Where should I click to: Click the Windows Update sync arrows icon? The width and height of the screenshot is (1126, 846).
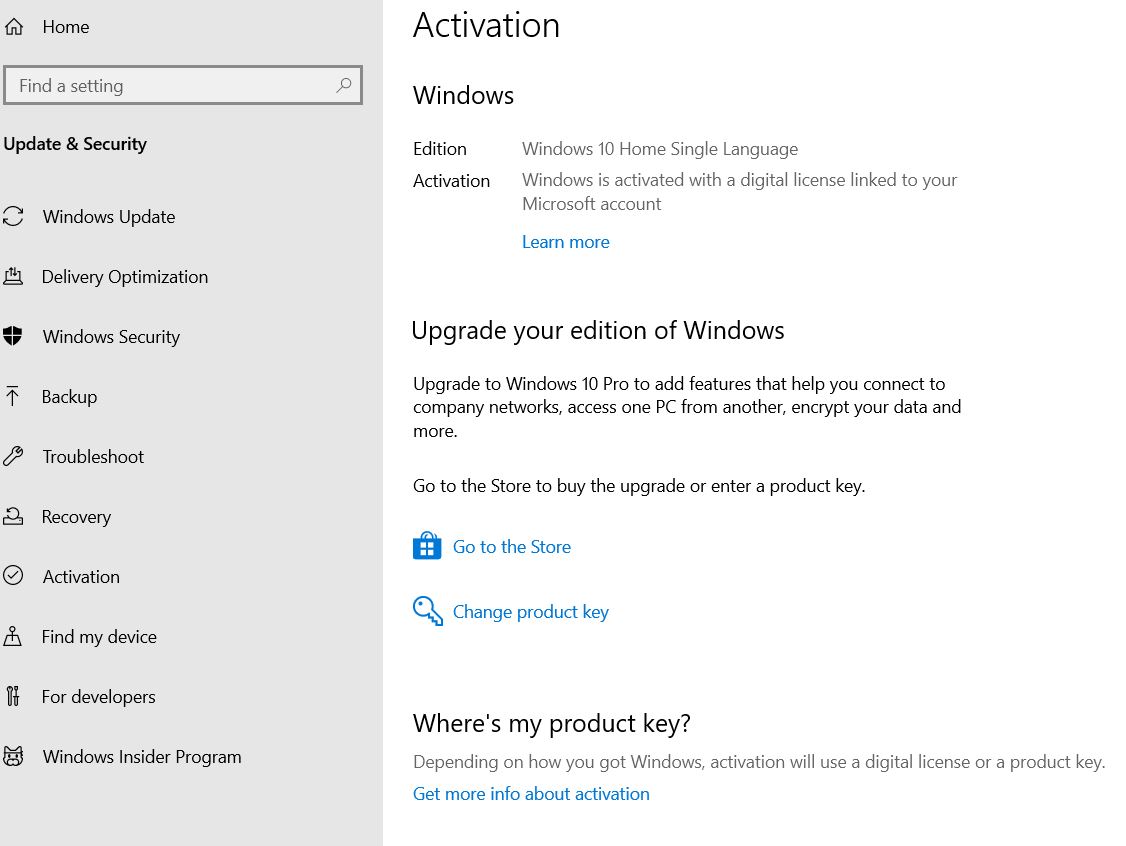click(x=13, y=217)
